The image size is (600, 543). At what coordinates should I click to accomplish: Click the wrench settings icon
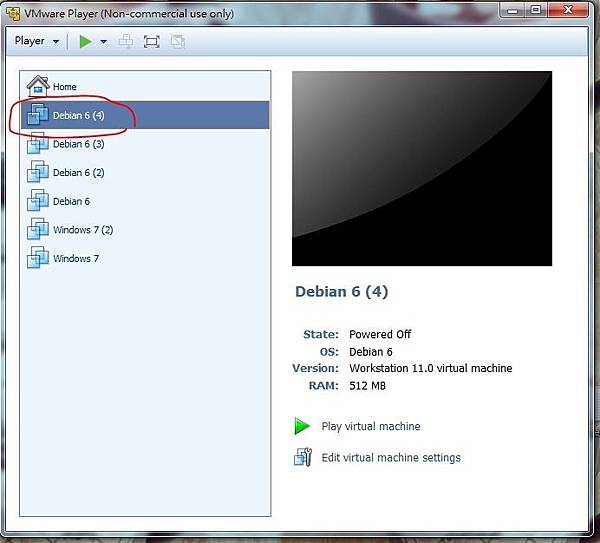(x=303, y=457)
